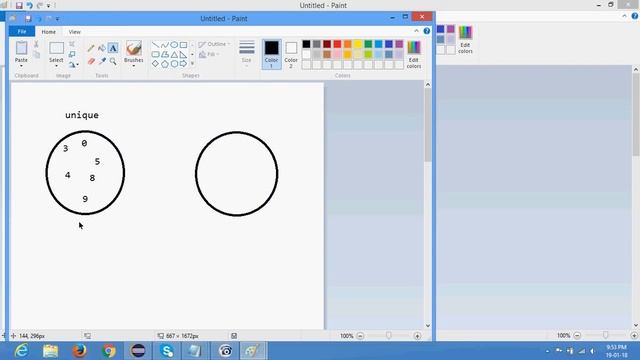Click the Resize icon in Image group
This screenshot has width=640, height=360.
click(x=72, y=54)
